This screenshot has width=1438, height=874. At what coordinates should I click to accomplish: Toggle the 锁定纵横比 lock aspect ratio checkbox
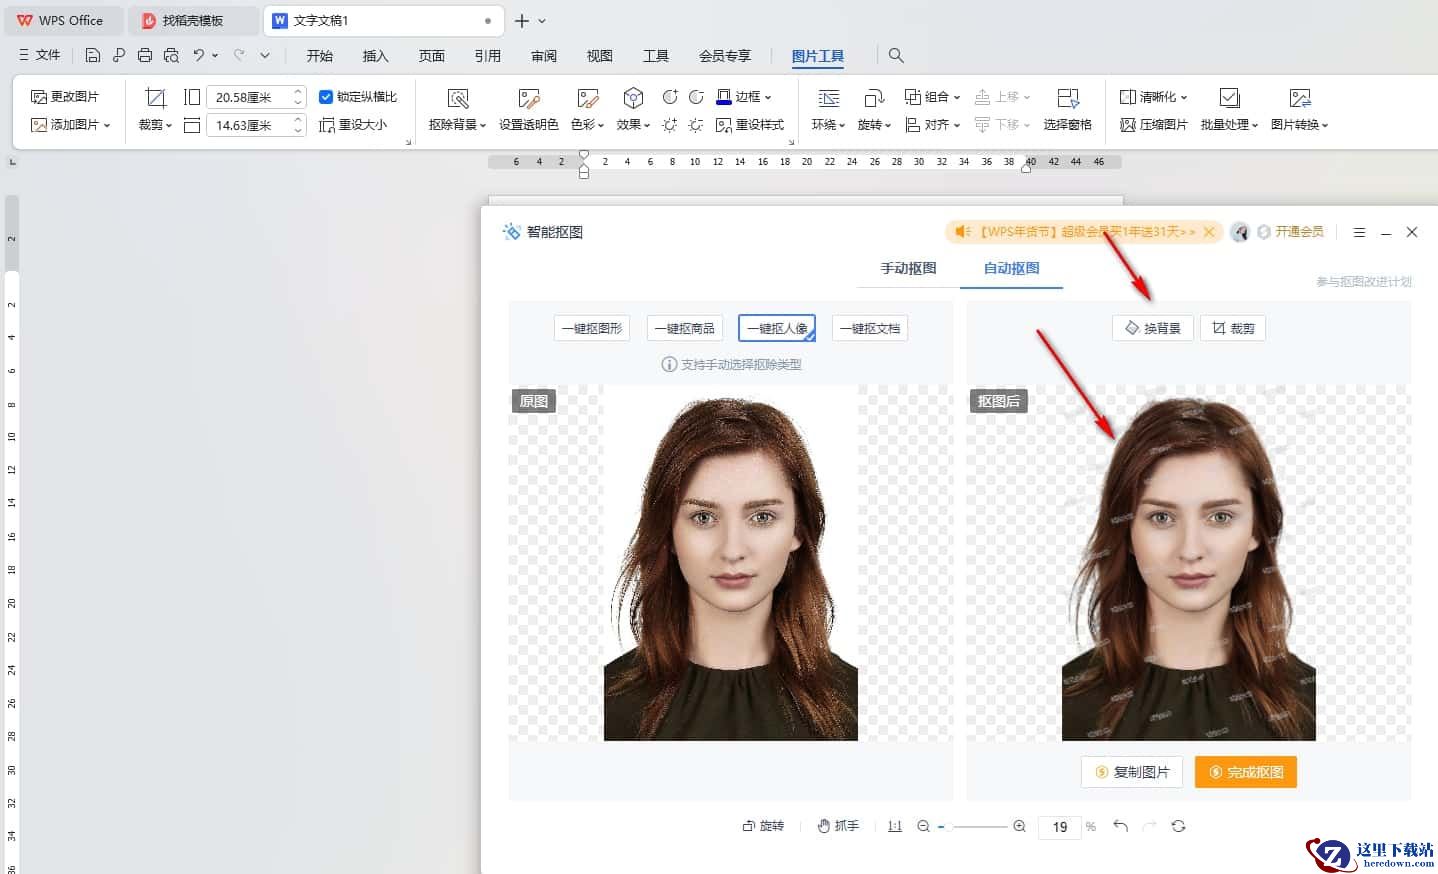click(x=325, y=97)
